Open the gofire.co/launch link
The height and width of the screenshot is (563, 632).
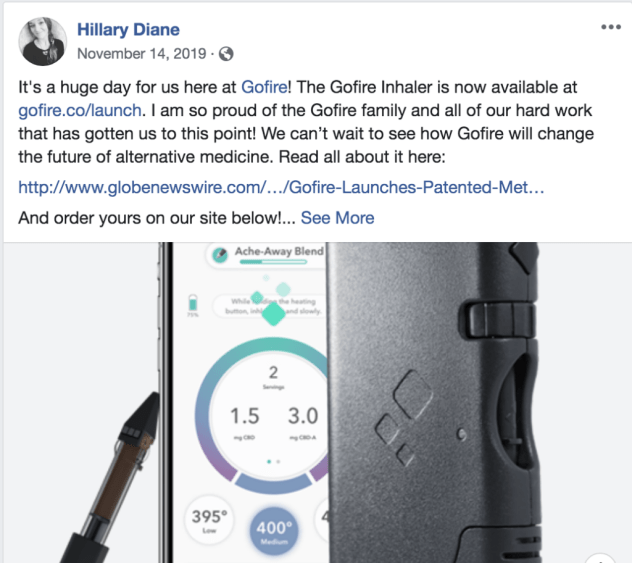point(80,110)
